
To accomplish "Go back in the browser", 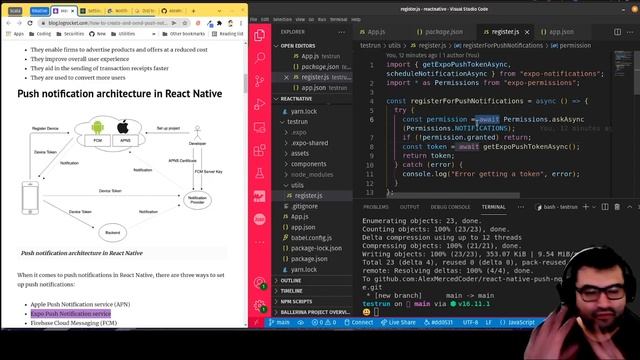I will (9, 23).
